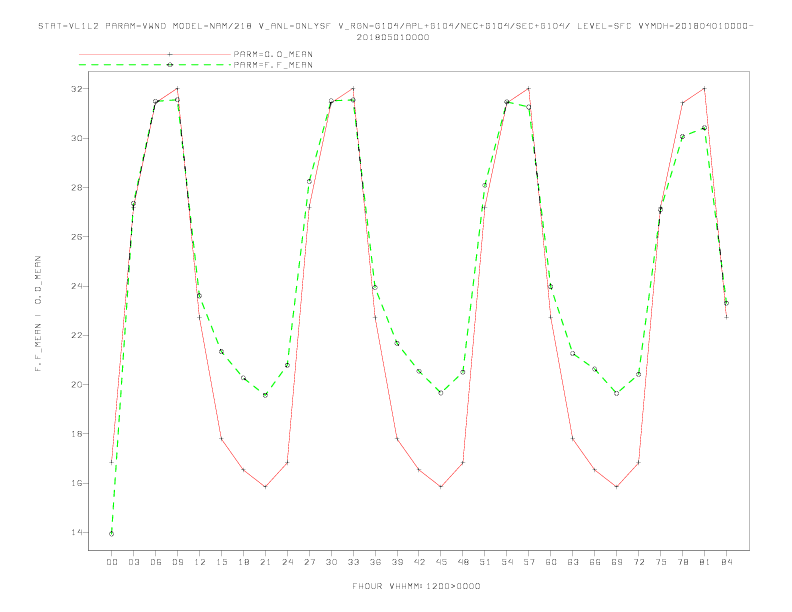792x612 pixels.
Task: Select green F.F_MEAN circle marker at hour 69
Action: [x=617, y=393]
